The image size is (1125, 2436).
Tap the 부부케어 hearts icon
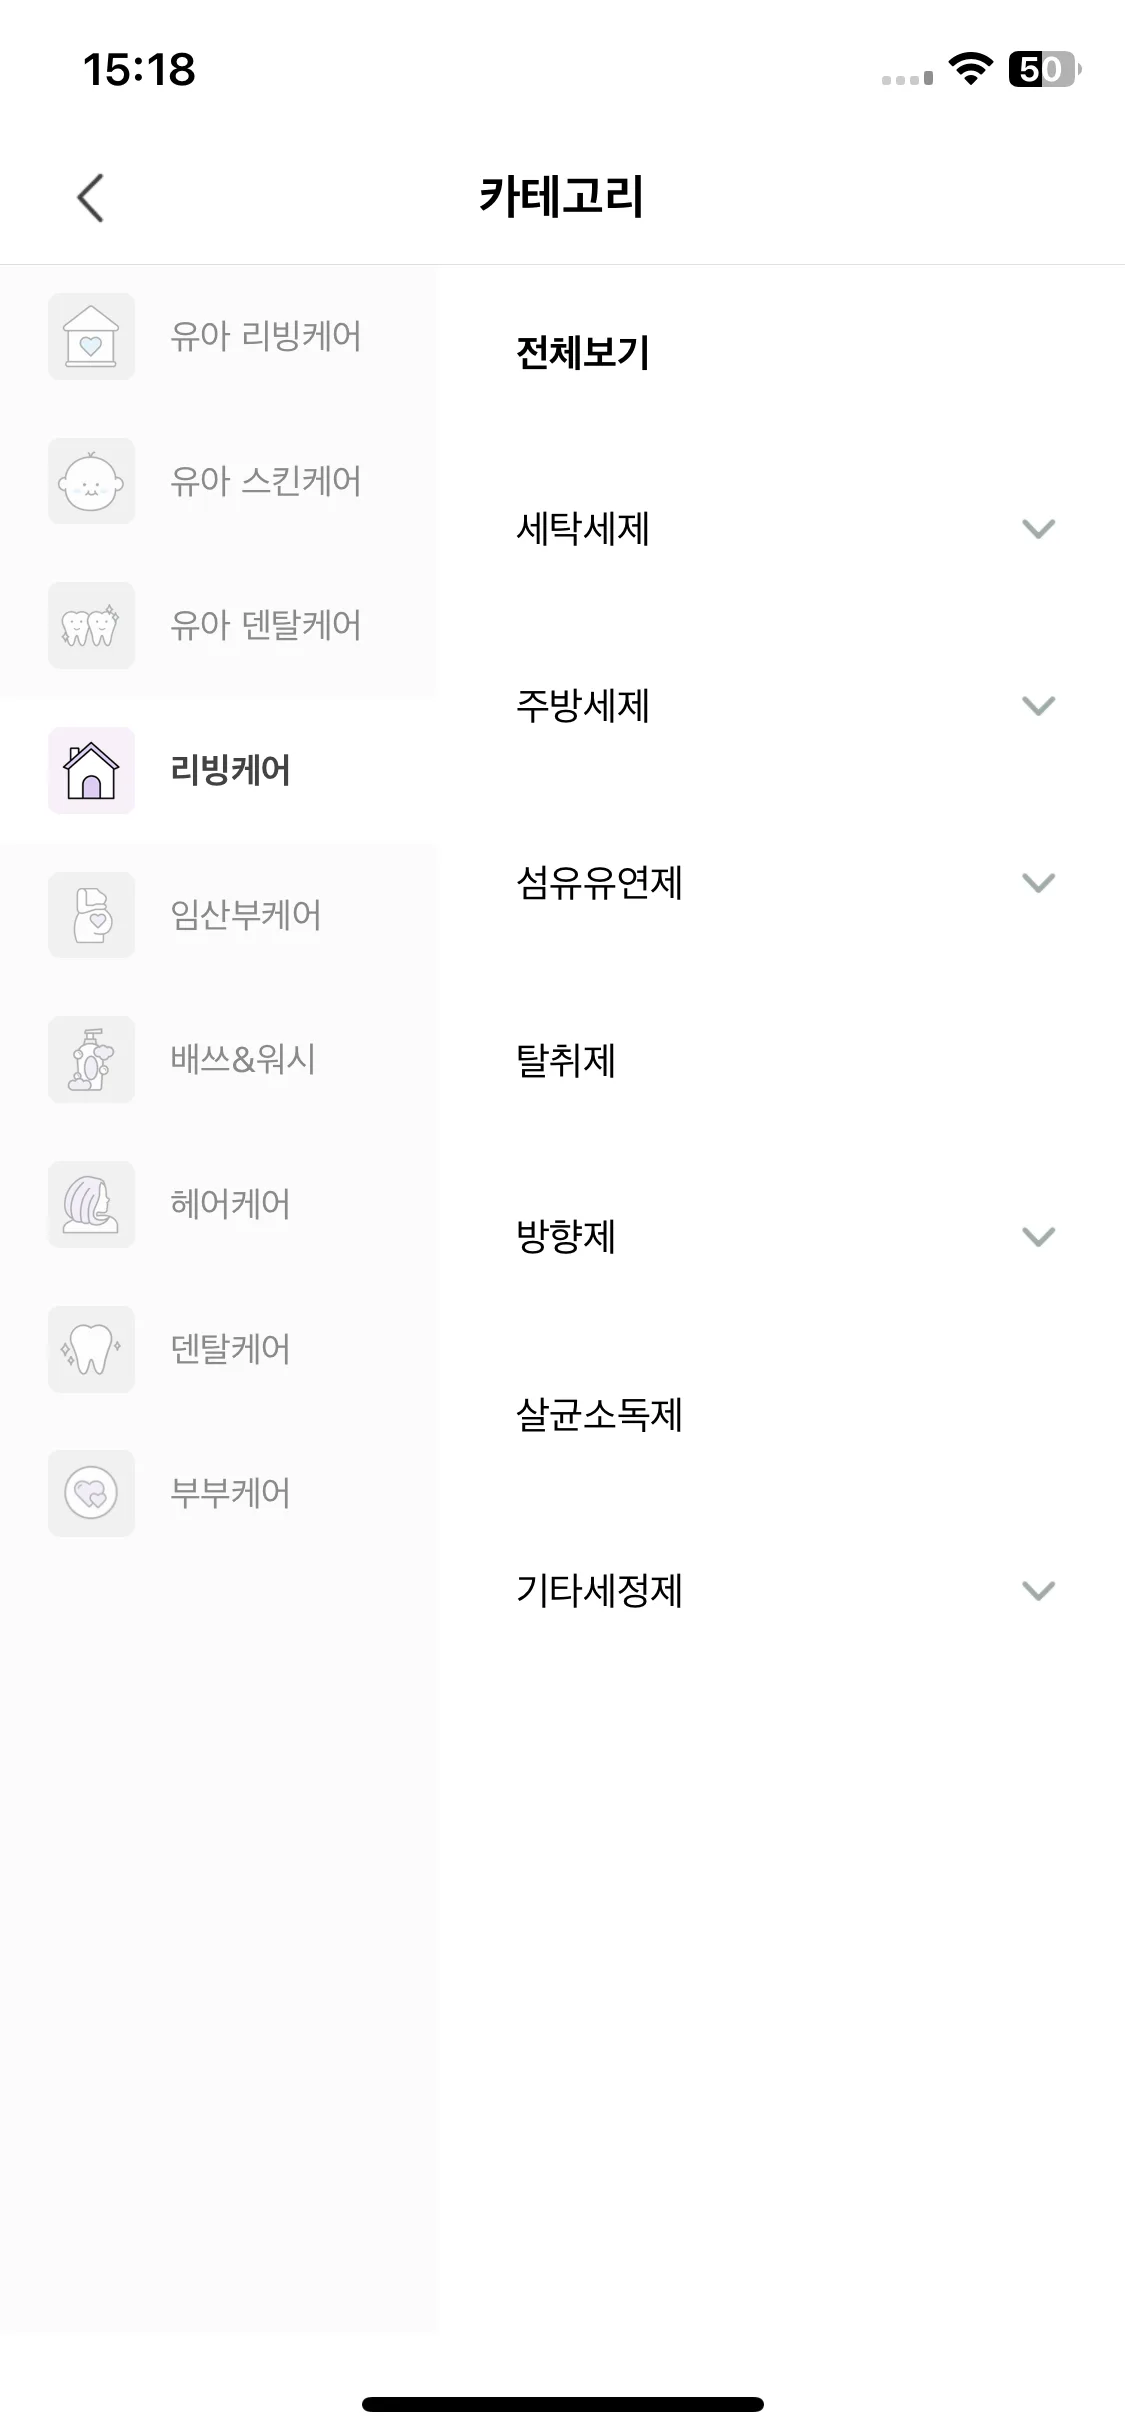[x=91, y=1493]
